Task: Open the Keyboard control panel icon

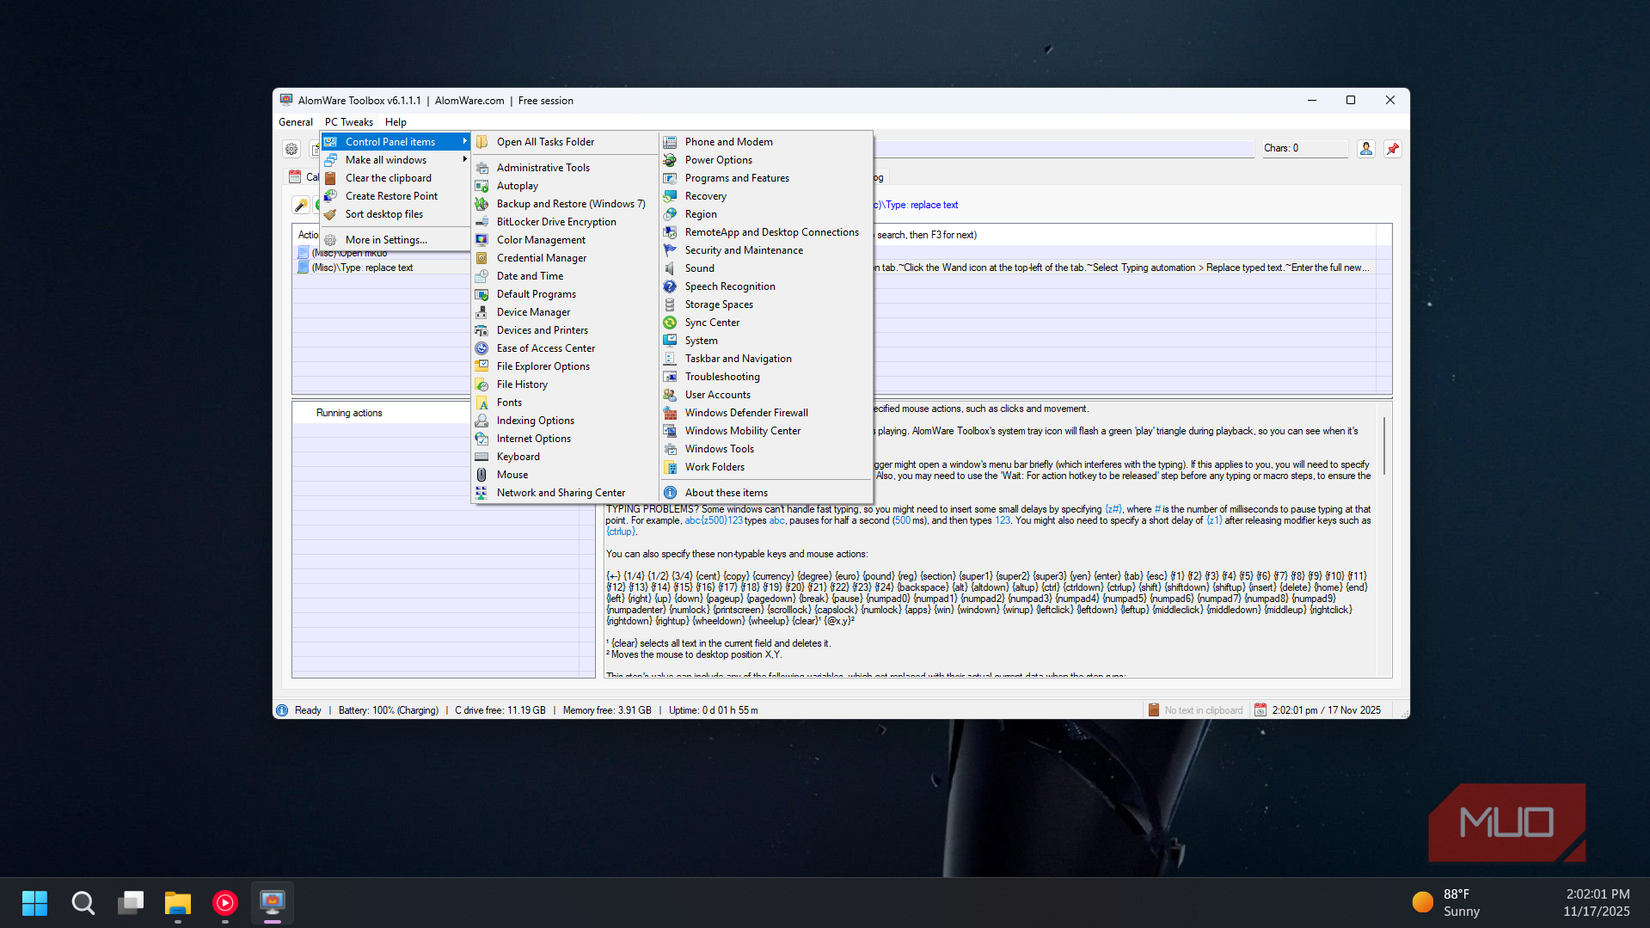Action: (x=519, y=456)
